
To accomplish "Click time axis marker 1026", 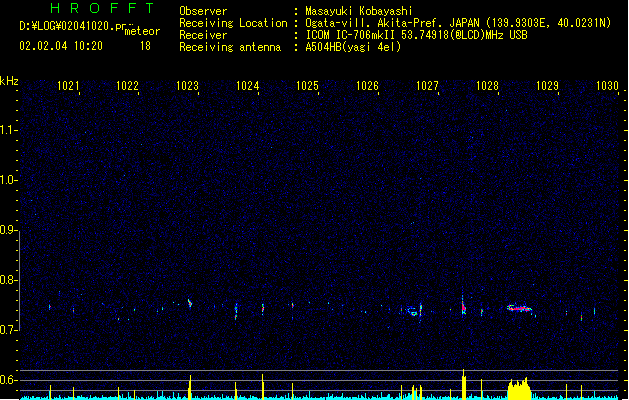I will (x=367, y=86).
